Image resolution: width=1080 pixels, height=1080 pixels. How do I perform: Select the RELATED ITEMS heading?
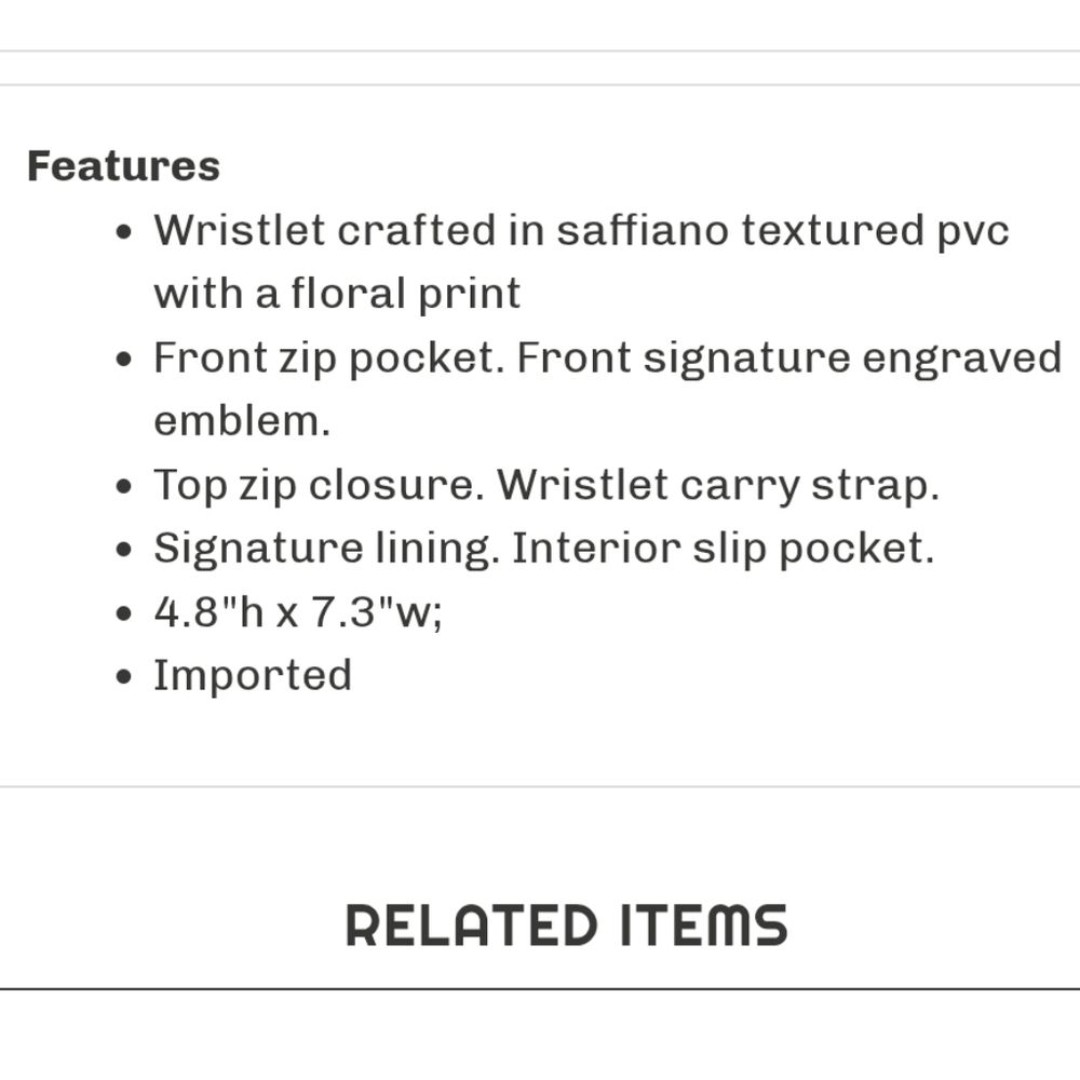tap(566, 926)
